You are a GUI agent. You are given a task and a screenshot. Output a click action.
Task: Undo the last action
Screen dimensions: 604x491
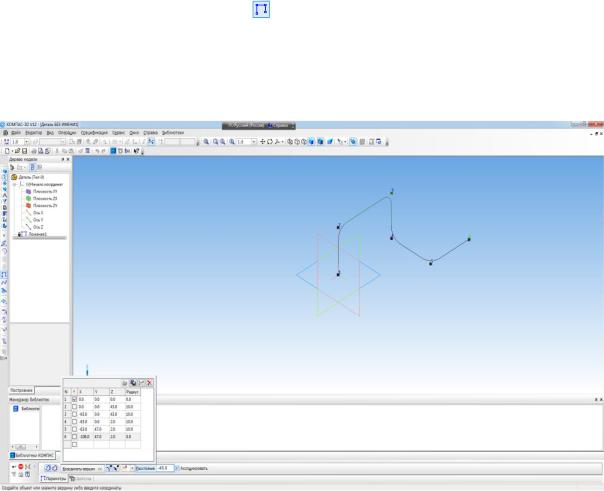[97, 151]
